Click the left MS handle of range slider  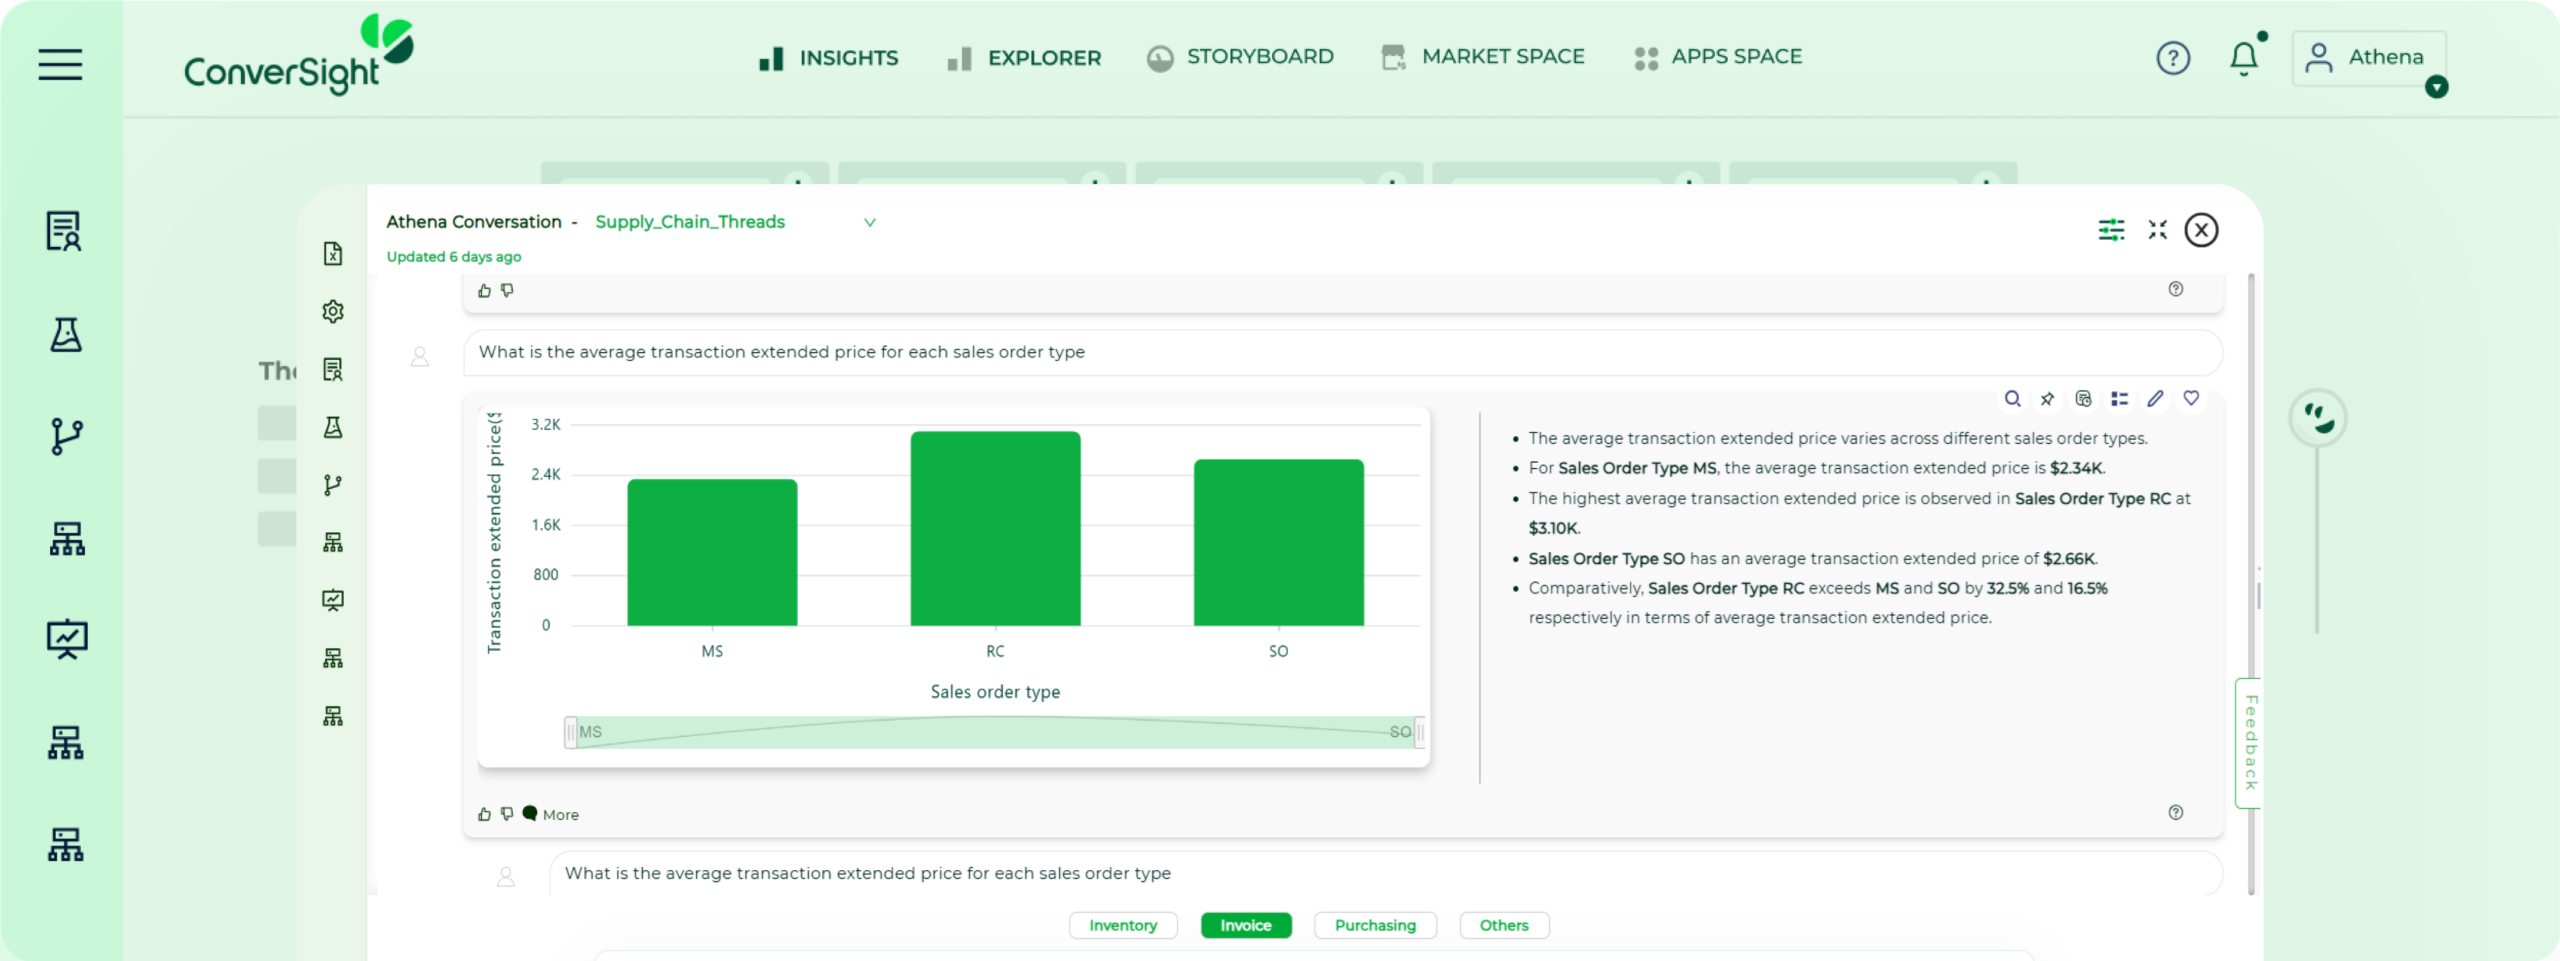570,732
